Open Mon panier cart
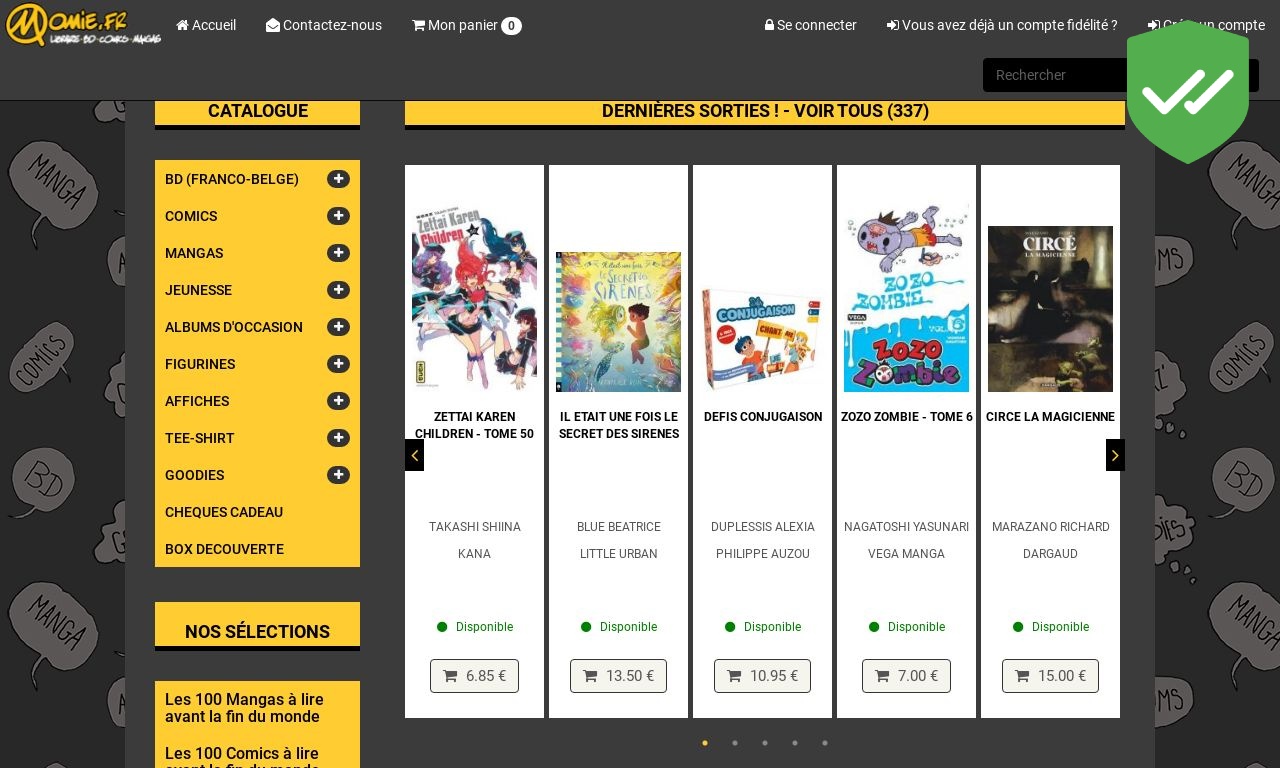The height and width of the screenshot is (768, 1280). pos(466,25)
